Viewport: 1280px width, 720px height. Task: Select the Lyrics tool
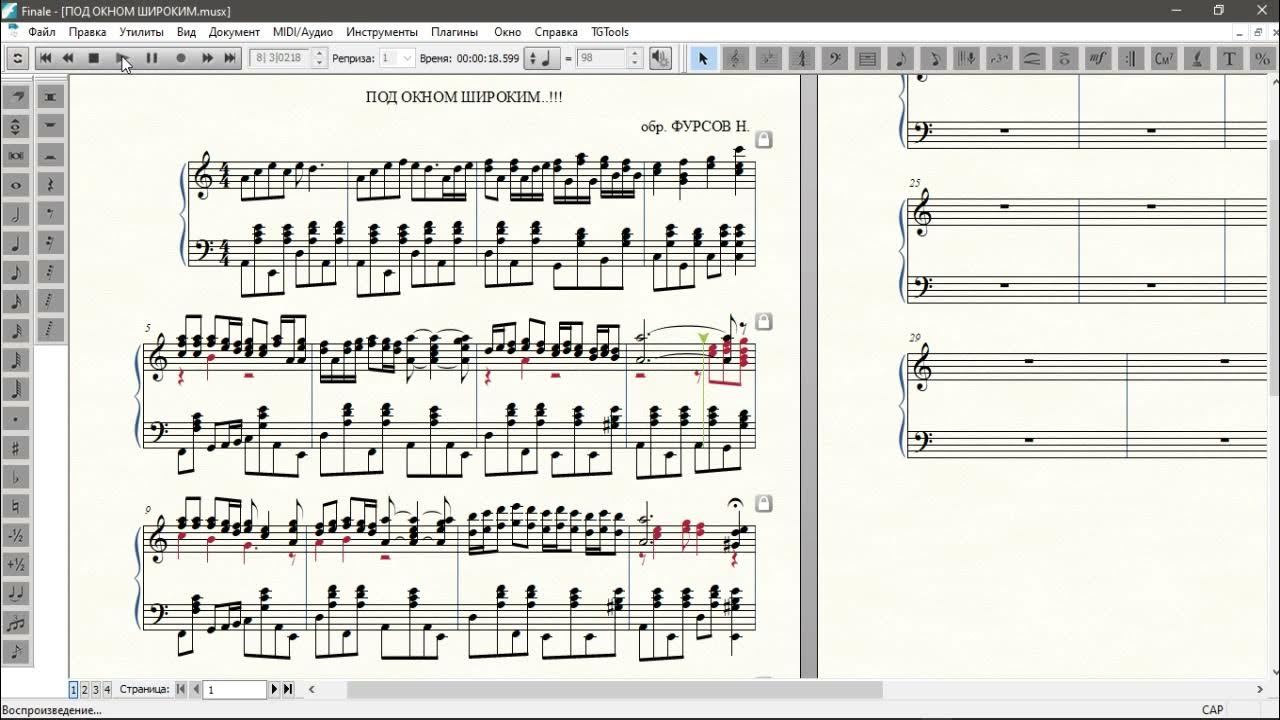1198,58
